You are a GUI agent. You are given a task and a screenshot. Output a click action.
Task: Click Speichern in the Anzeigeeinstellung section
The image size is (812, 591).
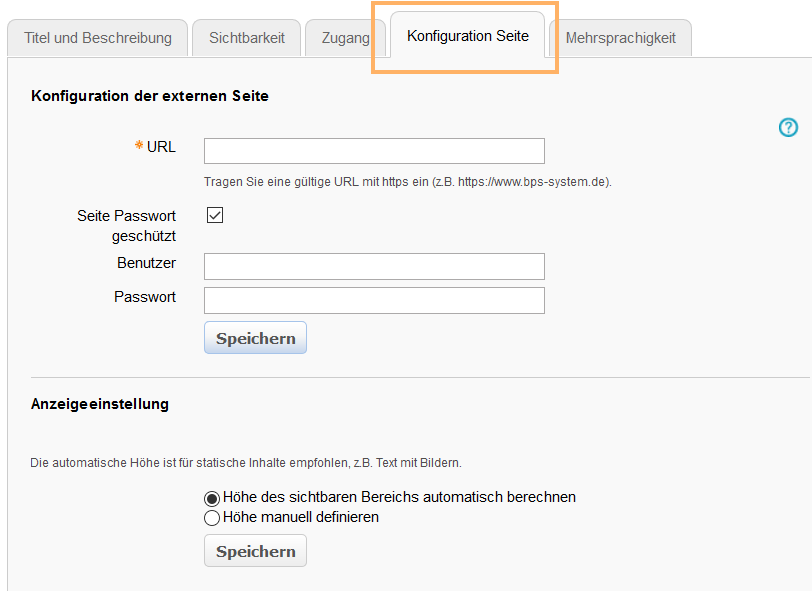click(x=254, y=550)
